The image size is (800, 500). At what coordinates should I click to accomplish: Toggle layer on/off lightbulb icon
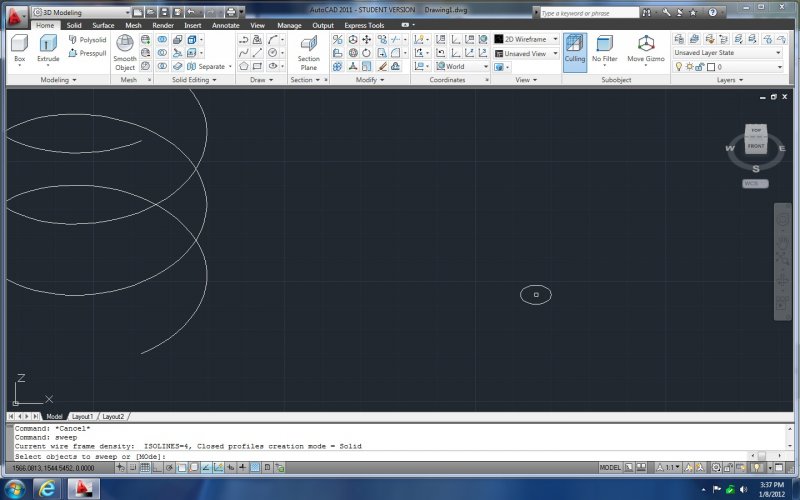click(679, 67)
